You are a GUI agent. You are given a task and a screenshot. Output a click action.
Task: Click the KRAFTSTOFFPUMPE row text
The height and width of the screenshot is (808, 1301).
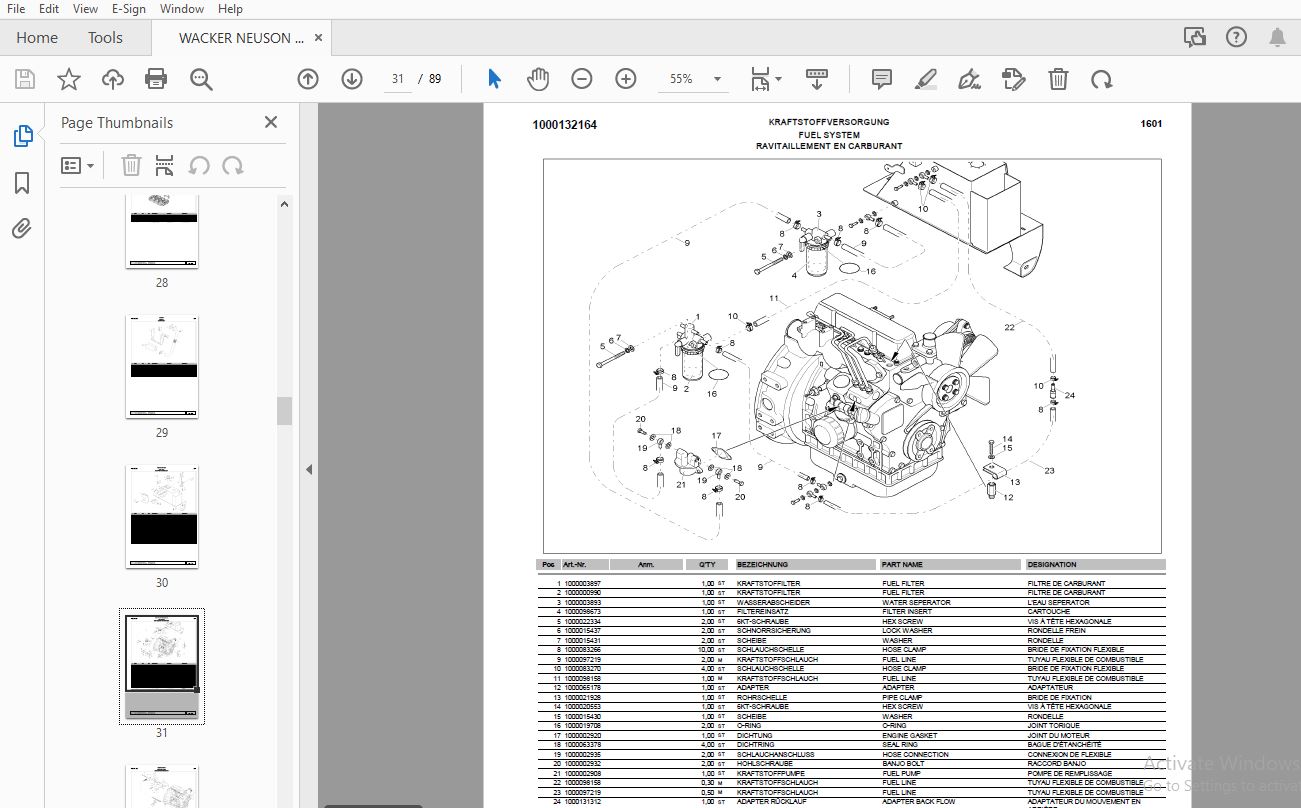[770, 773]
